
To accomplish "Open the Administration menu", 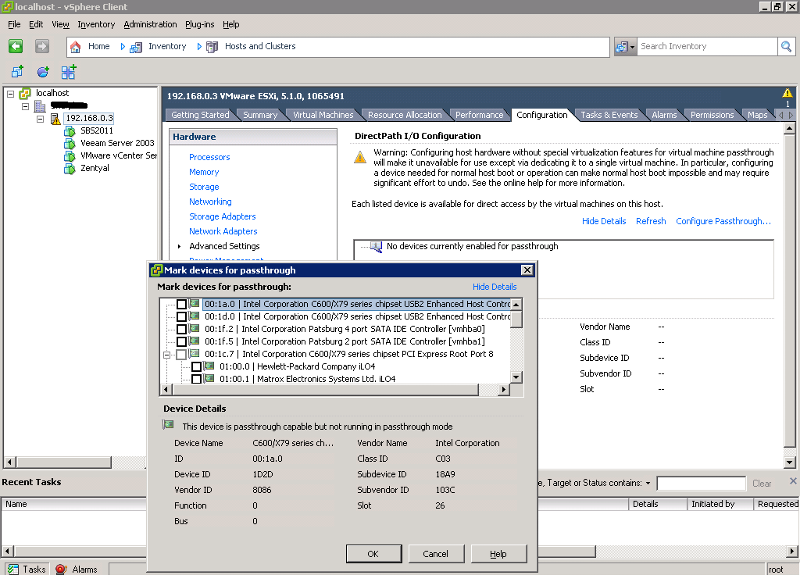I will click(150, 24).
